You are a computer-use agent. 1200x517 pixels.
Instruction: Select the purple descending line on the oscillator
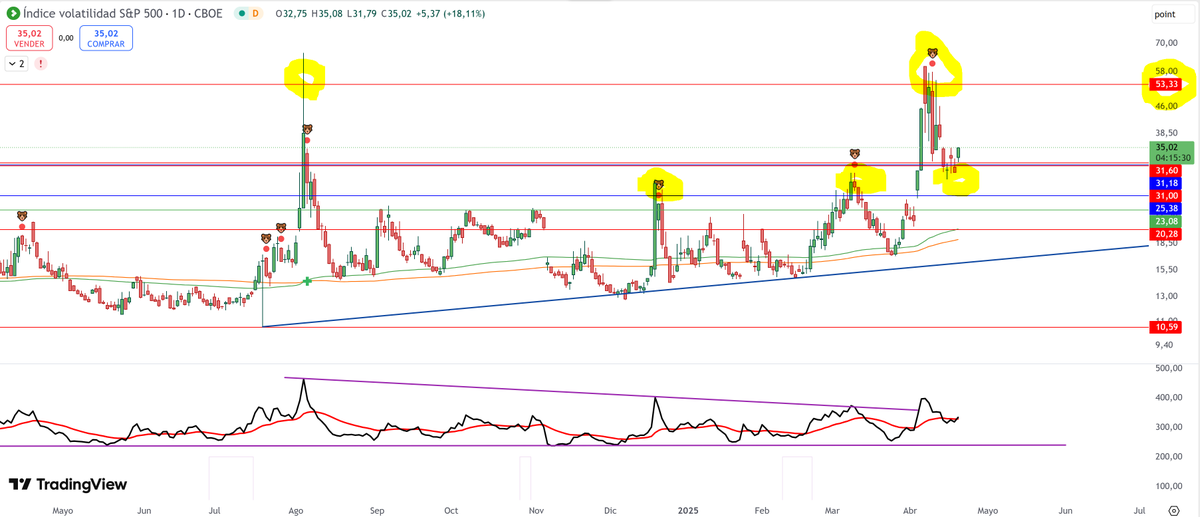pos(600,394)
